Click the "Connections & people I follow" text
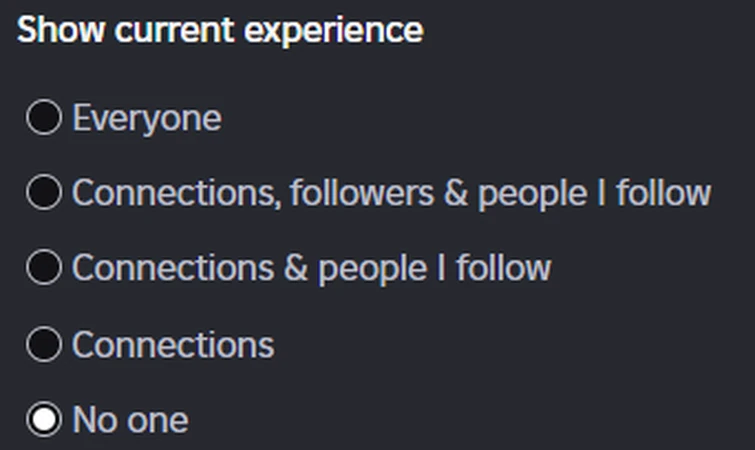 click(x=311, y=268)
